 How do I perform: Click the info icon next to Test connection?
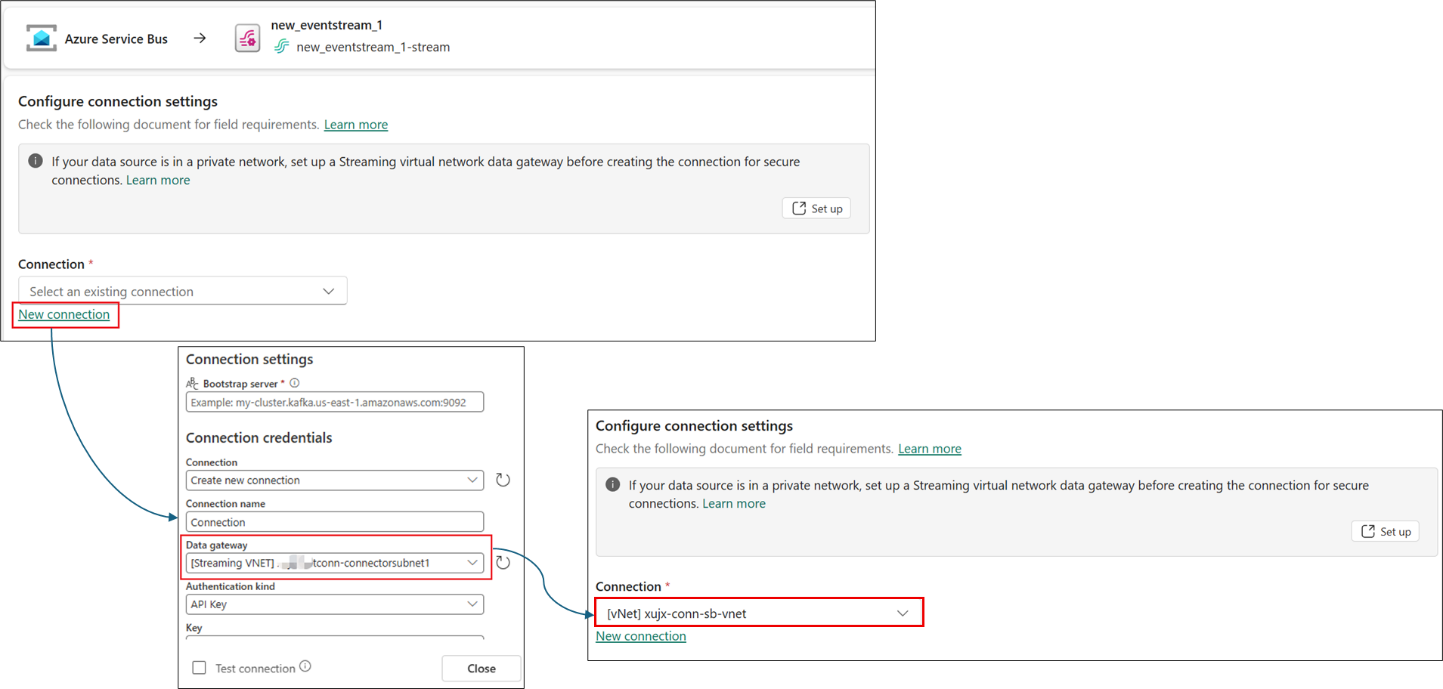[305, 667]
